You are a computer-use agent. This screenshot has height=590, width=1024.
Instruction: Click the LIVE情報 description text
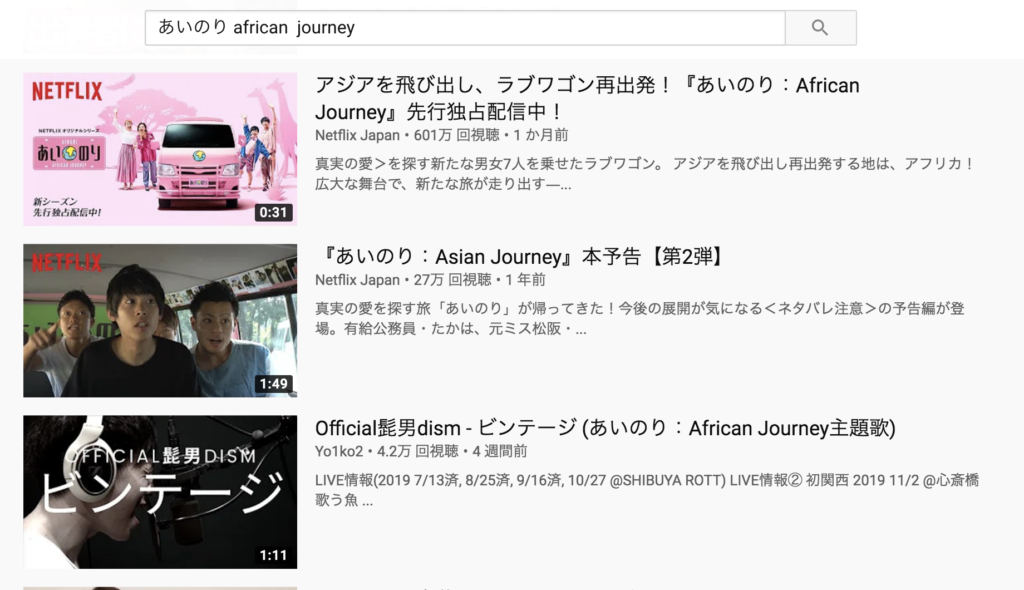(647, 490)
